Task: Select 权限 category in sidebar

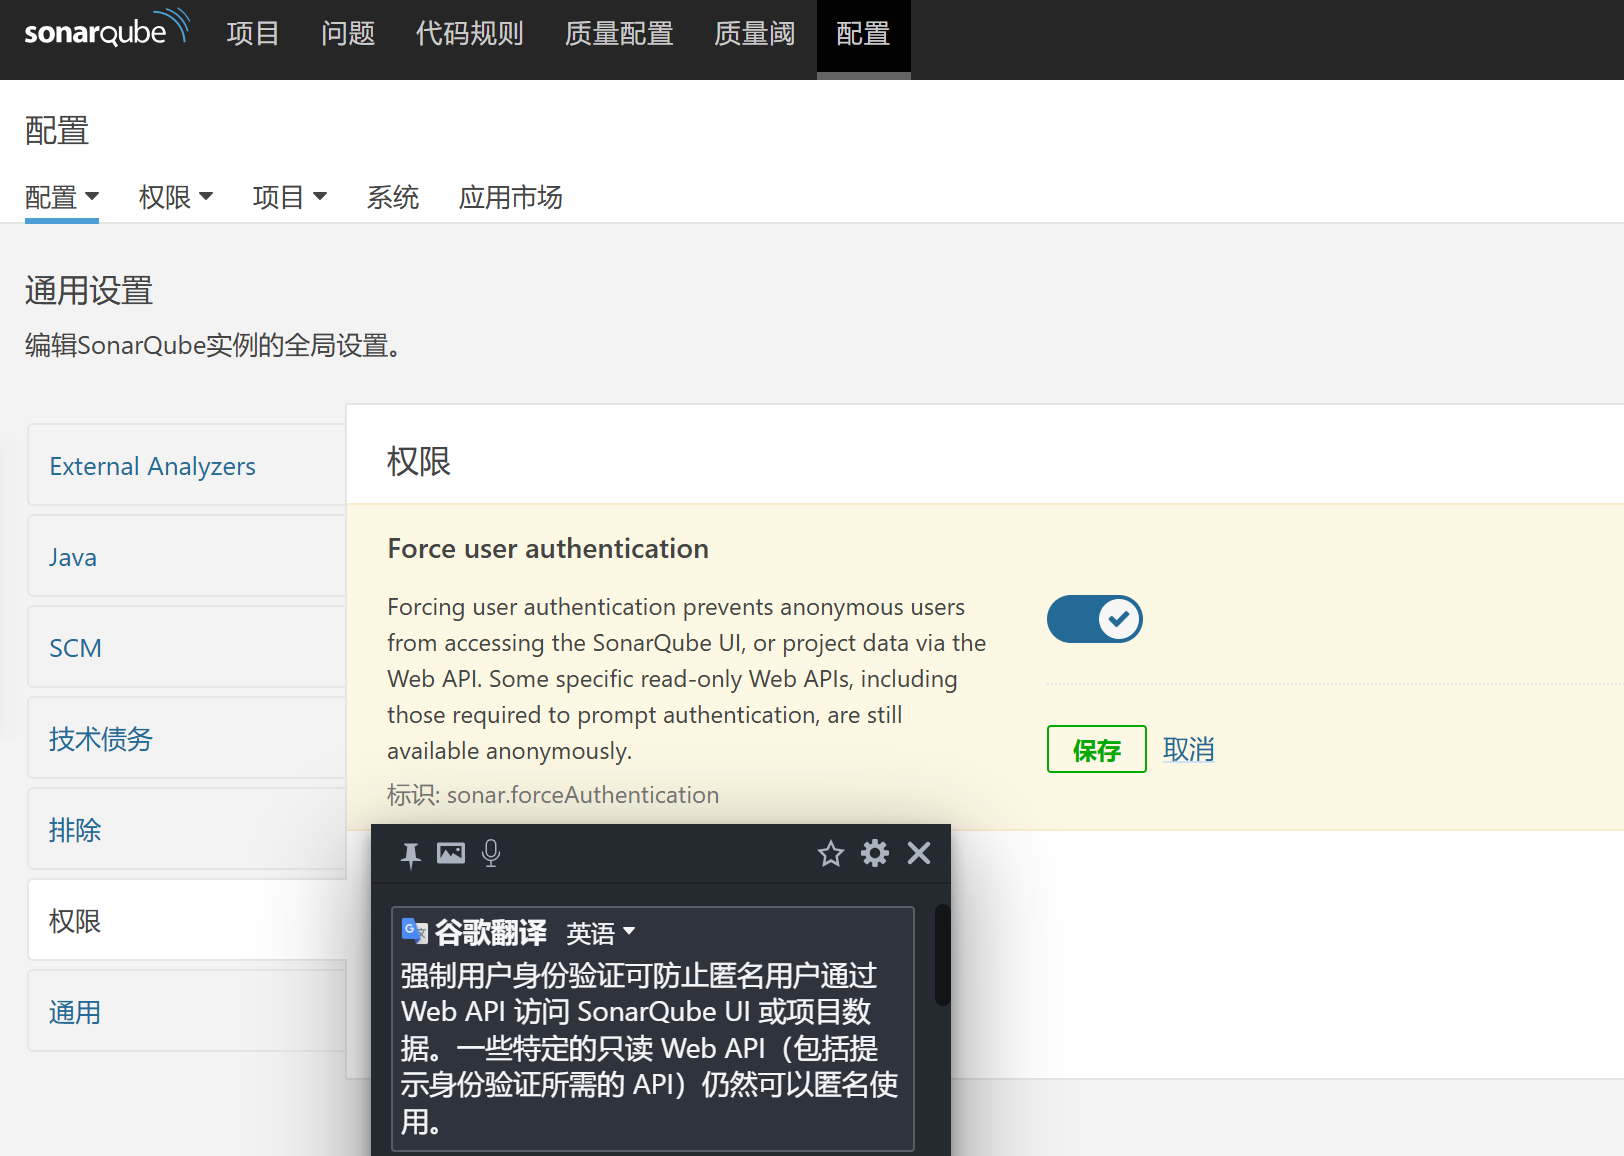Action: click(187, 920)
